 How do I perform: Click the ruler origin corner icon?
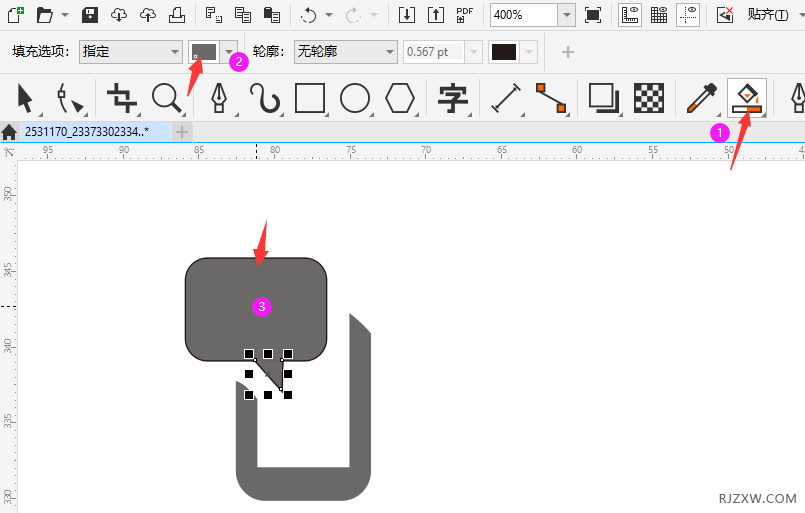click(x=9, y=151)
